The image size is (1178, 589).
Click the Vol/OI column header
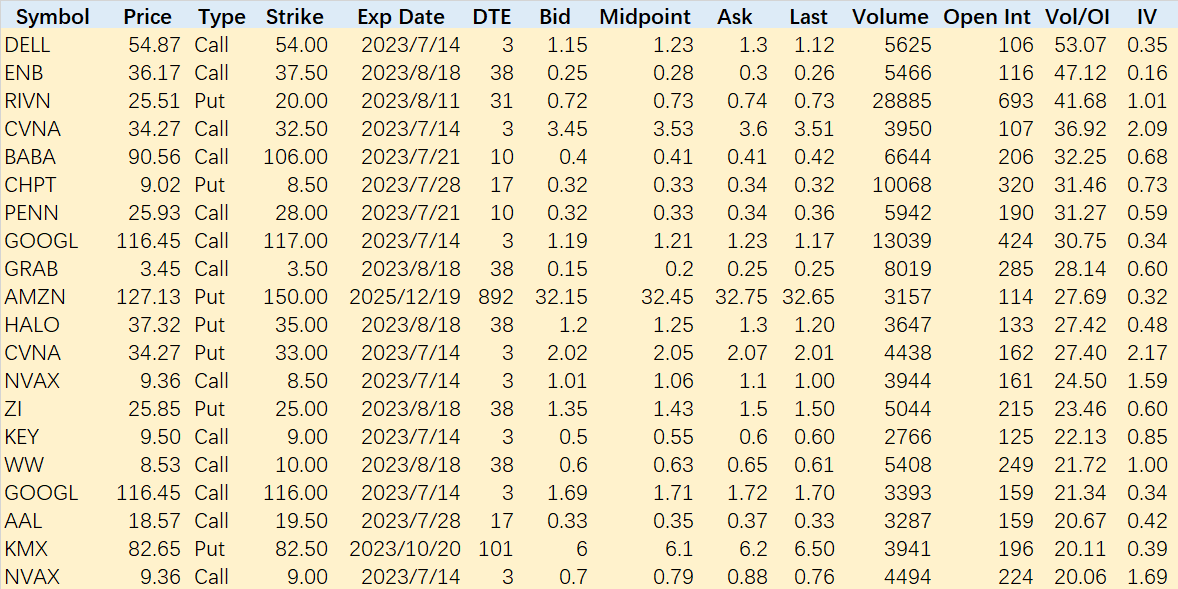pos(1077,17)
